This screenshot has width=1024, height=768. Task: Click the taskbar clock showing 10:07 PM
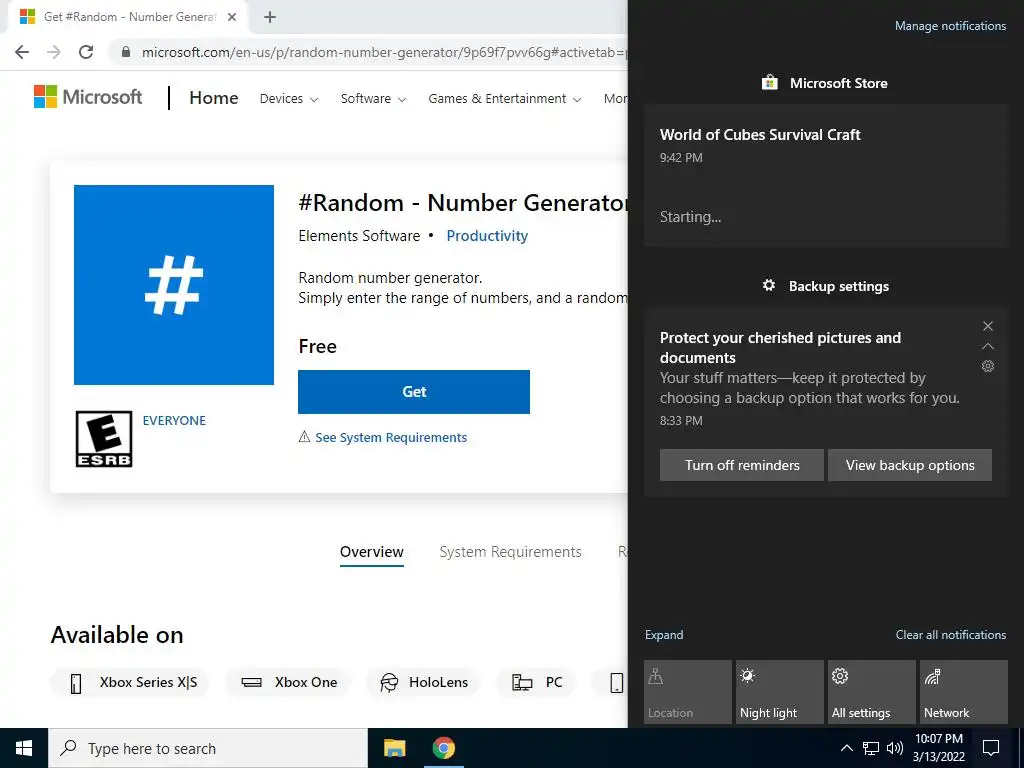tap(938, 748)
